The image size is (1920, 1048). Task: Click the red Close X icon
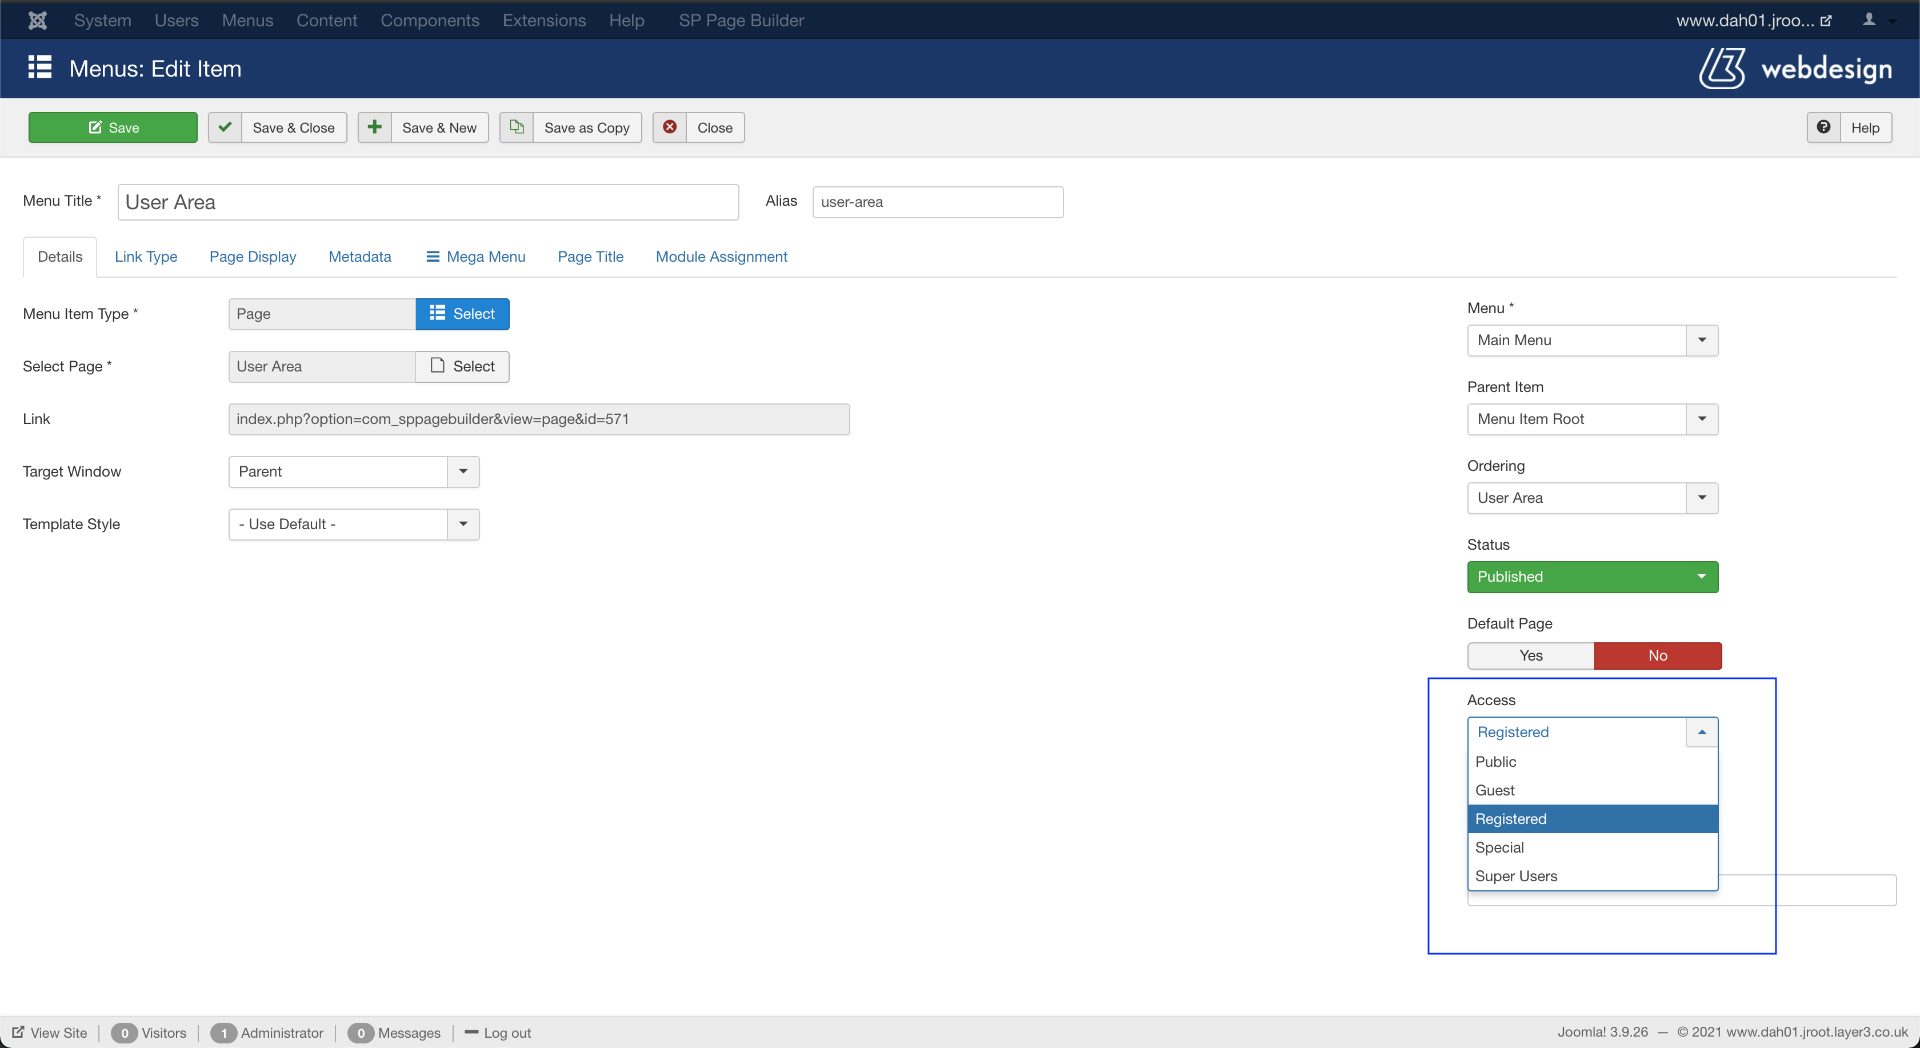pos(670,127)
